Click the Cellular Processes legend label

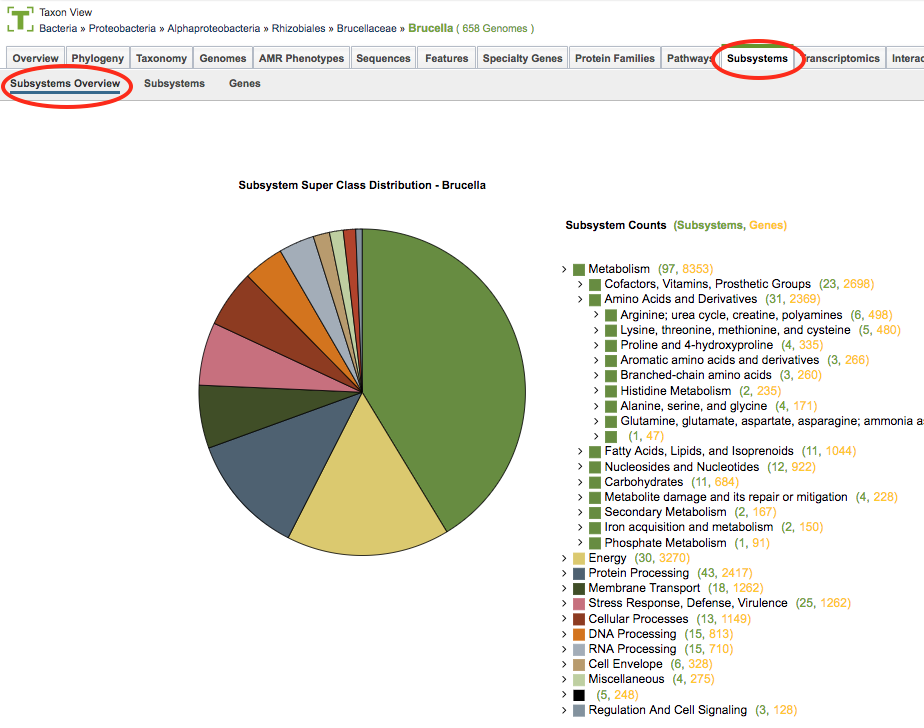(x=638, y=619)
